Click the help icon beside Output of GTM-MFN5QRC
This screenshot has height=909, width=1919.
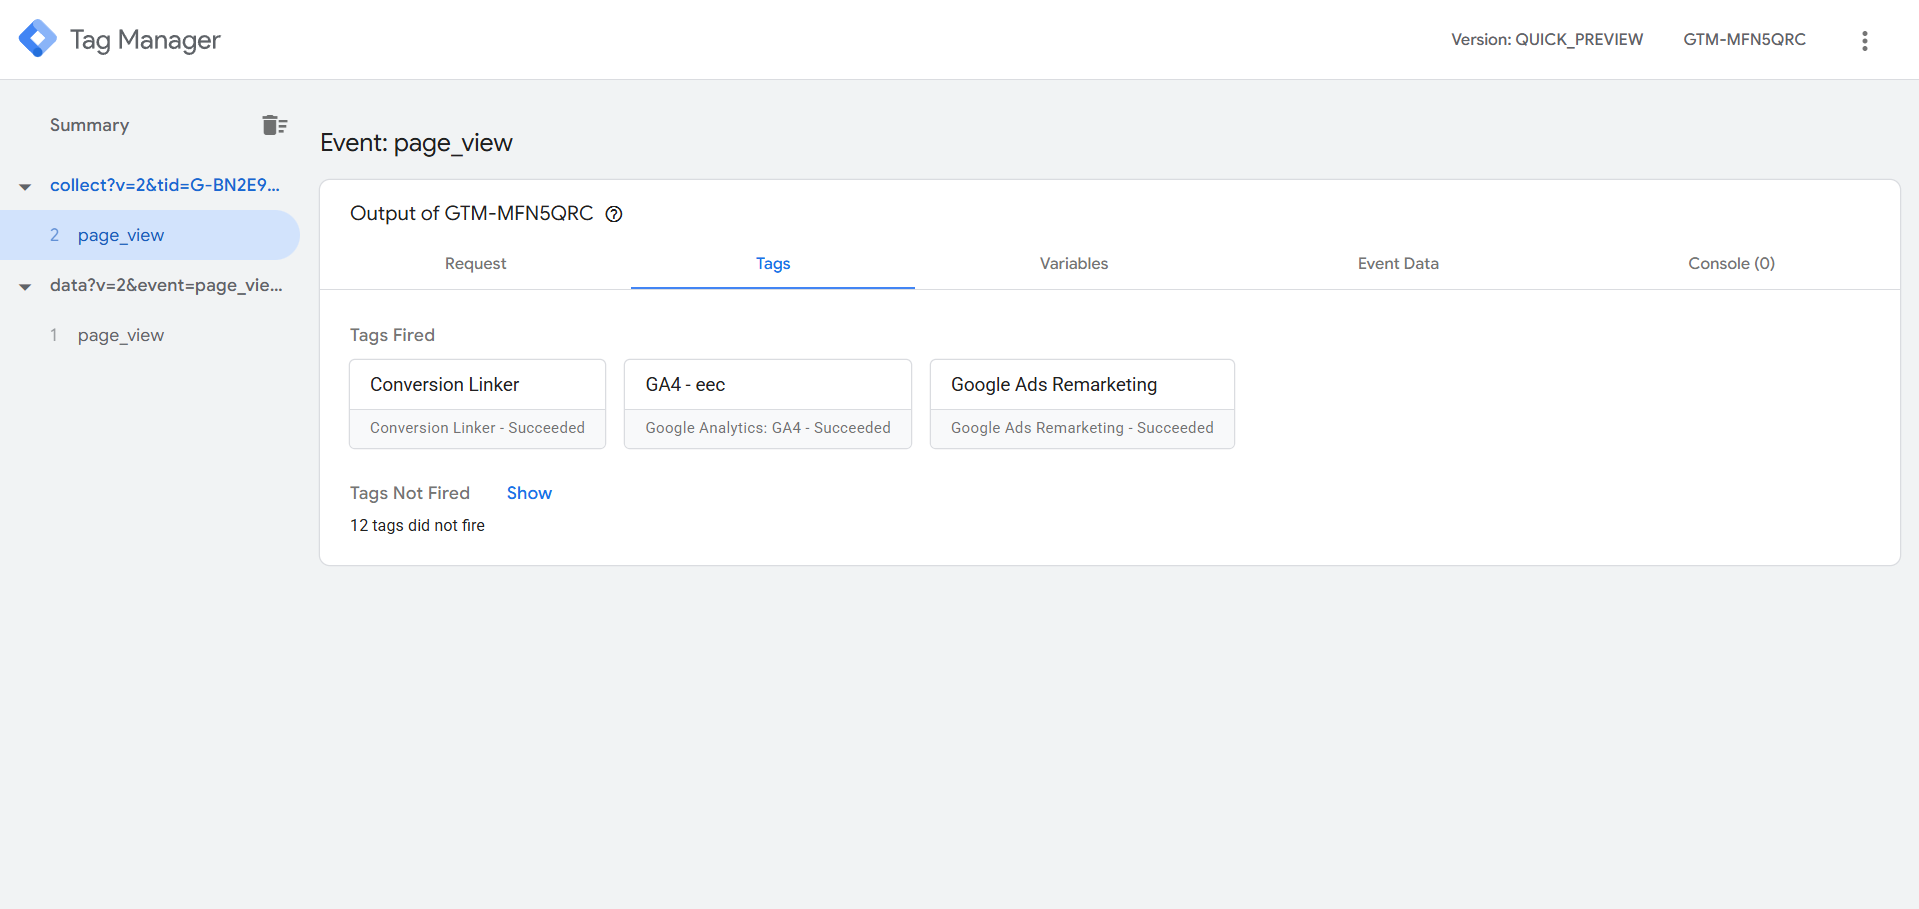click(x=614, y=214)
